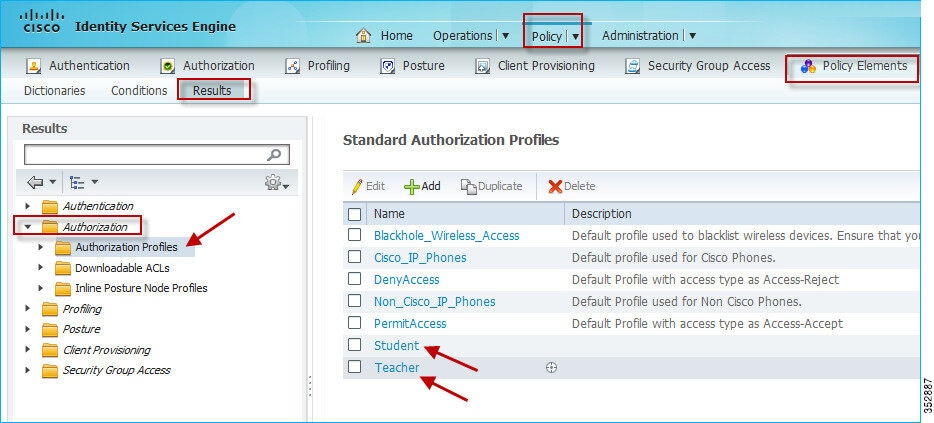The width and height of the screenshot is (934, 423).
Task: Click the Home house icon
Action: (363, 36)
